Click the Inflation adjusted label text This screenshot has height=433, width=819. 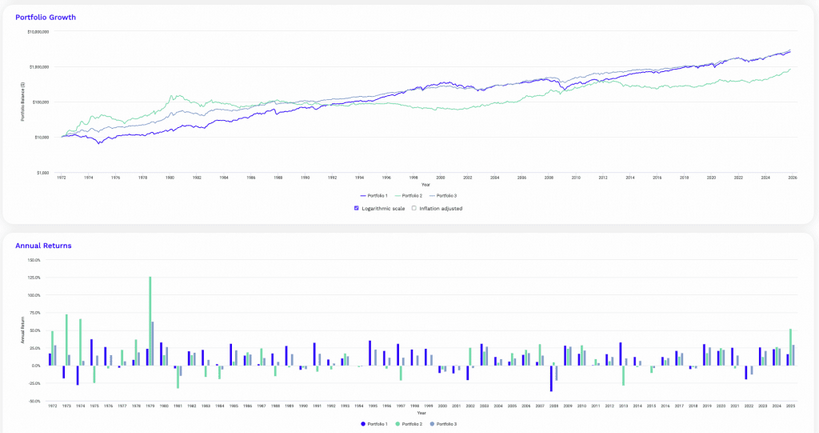point(441,208)
